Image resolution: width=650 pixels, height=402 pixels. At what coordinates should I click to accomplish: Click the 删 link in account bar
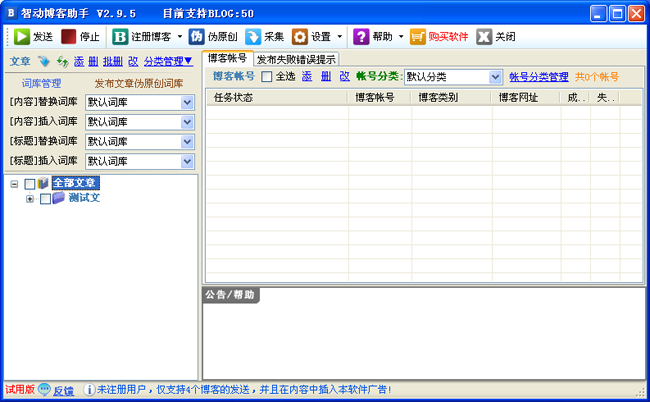[x=326, y=77]
